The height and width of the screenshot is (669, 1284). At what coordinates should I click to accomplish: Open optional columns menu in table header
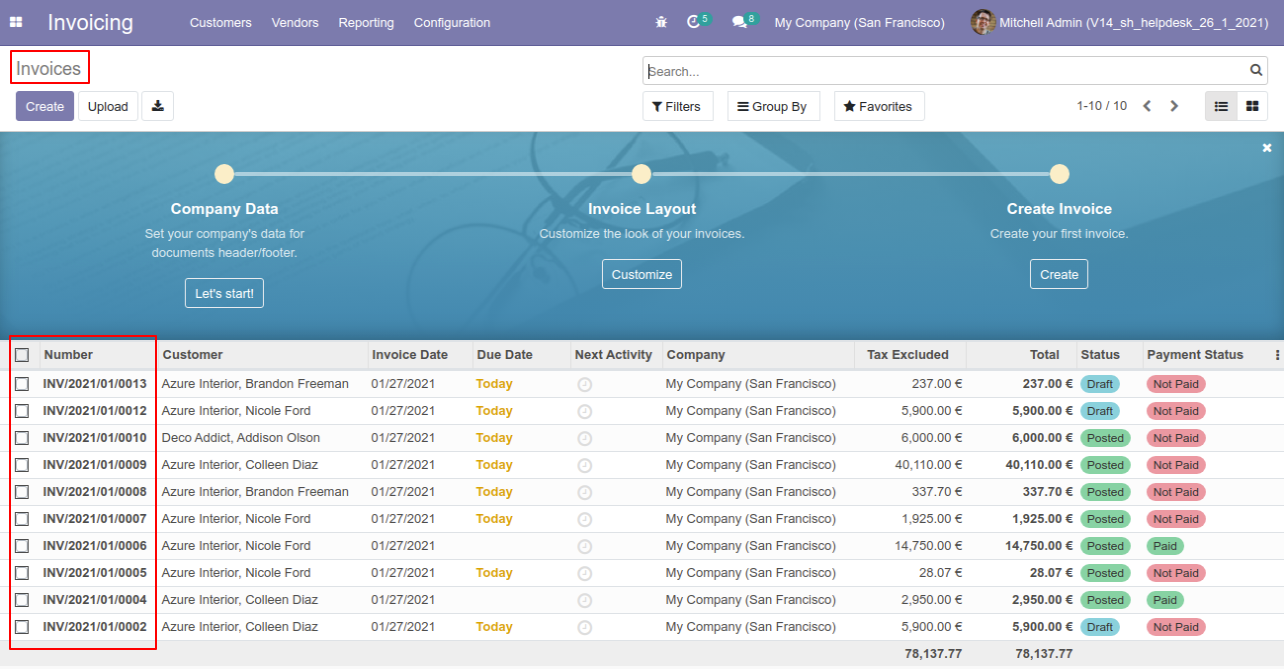coord(1277,355)
